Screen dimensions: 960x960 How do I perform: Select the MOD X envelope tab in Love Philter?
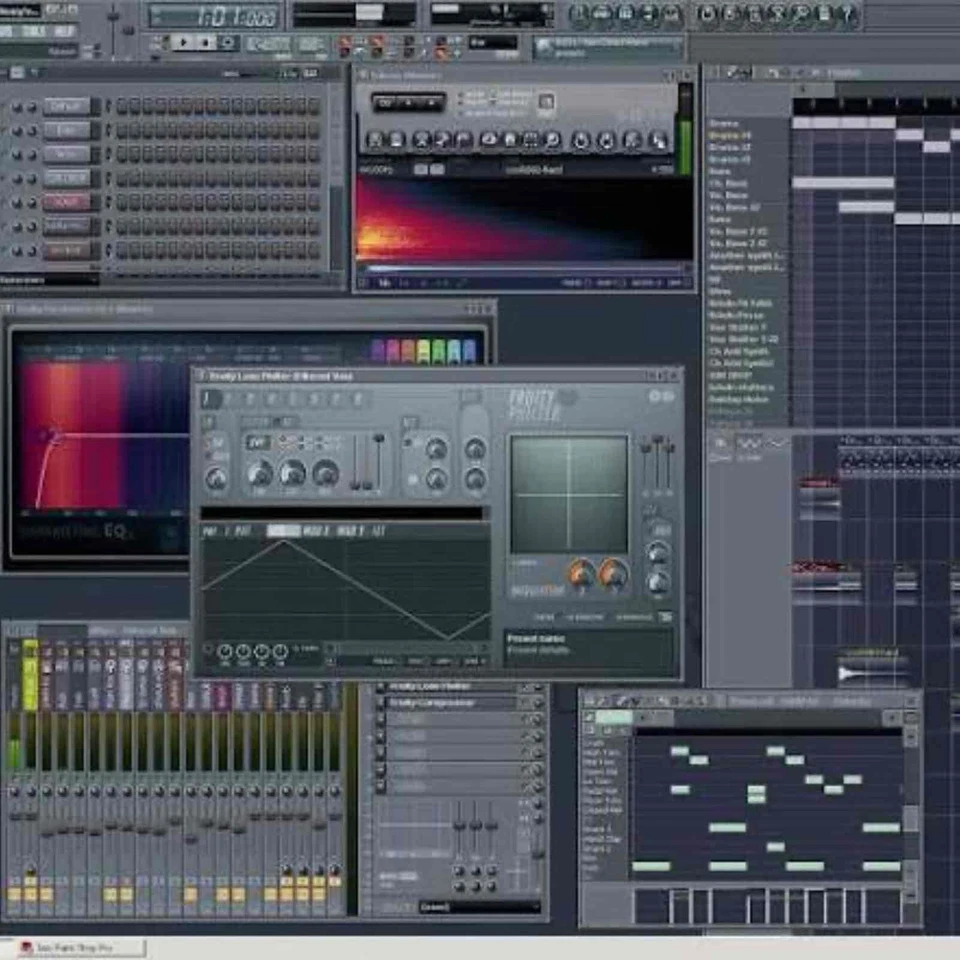coord(313,527)
